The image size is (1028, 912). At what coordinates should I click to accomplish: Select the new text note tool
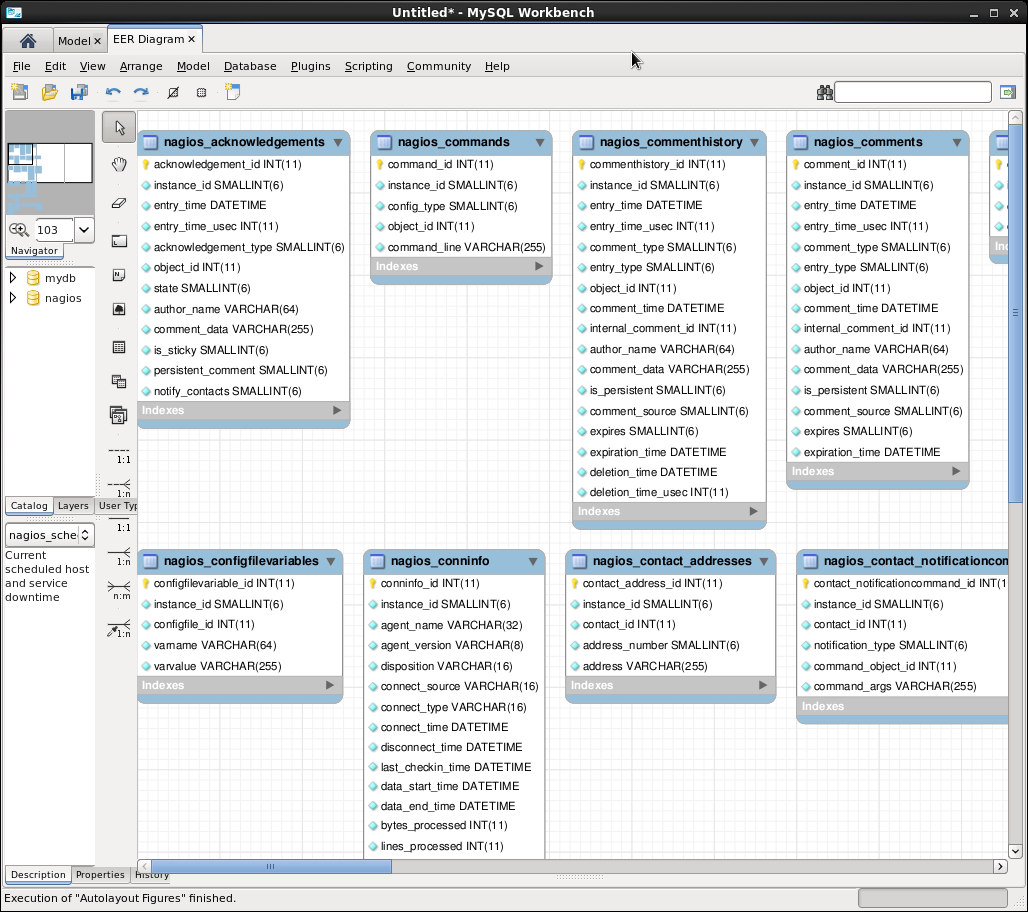pos(119,274)
